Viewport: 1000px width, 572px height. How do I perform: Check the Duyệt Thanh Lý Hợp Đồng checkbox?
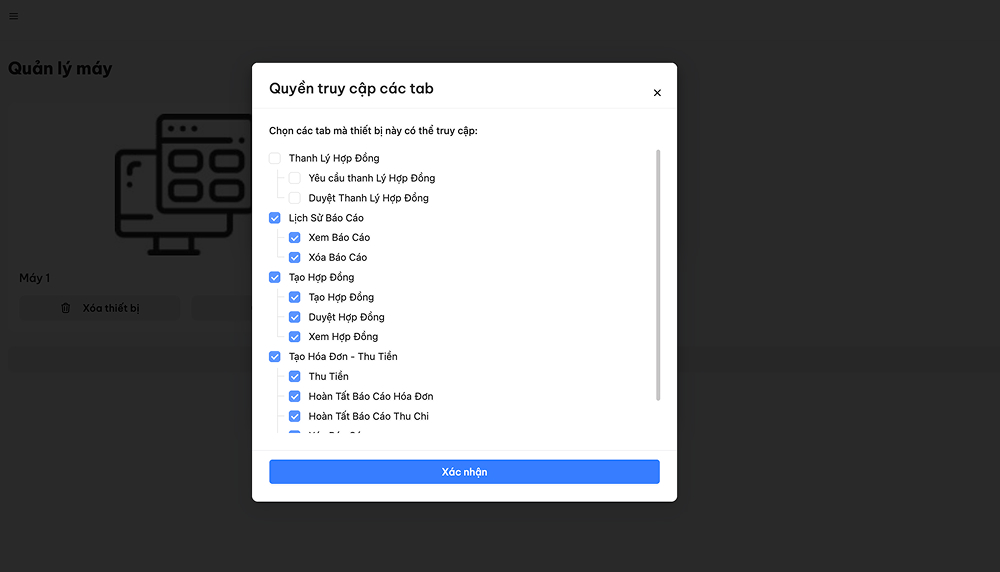295,198
